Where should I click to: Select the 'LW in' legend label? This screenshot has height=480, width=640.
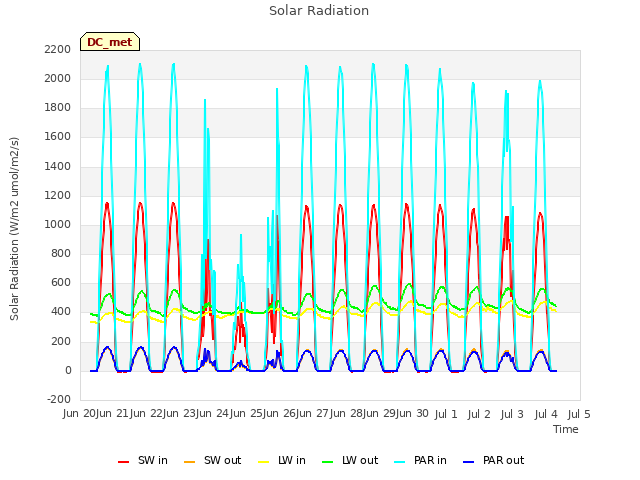(291, 460)
